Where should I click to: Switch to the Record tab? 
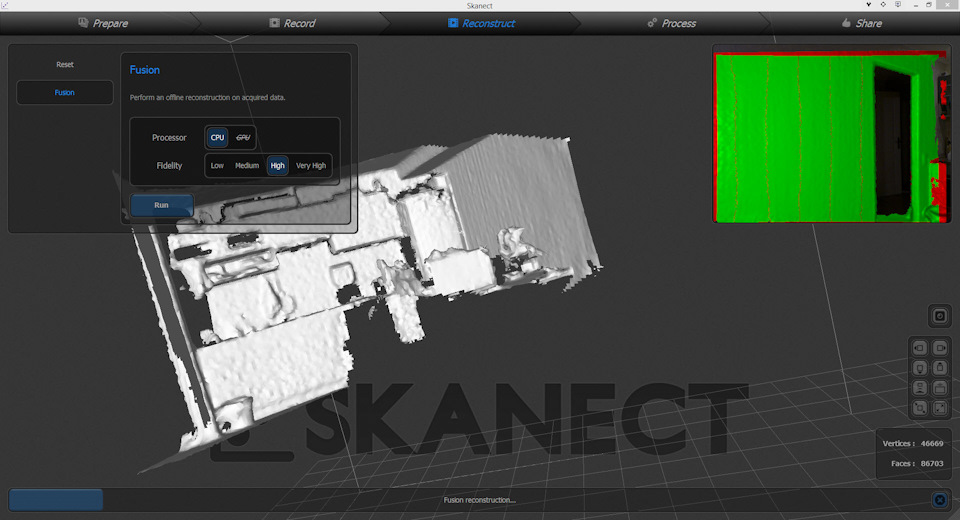click(293, 23)
